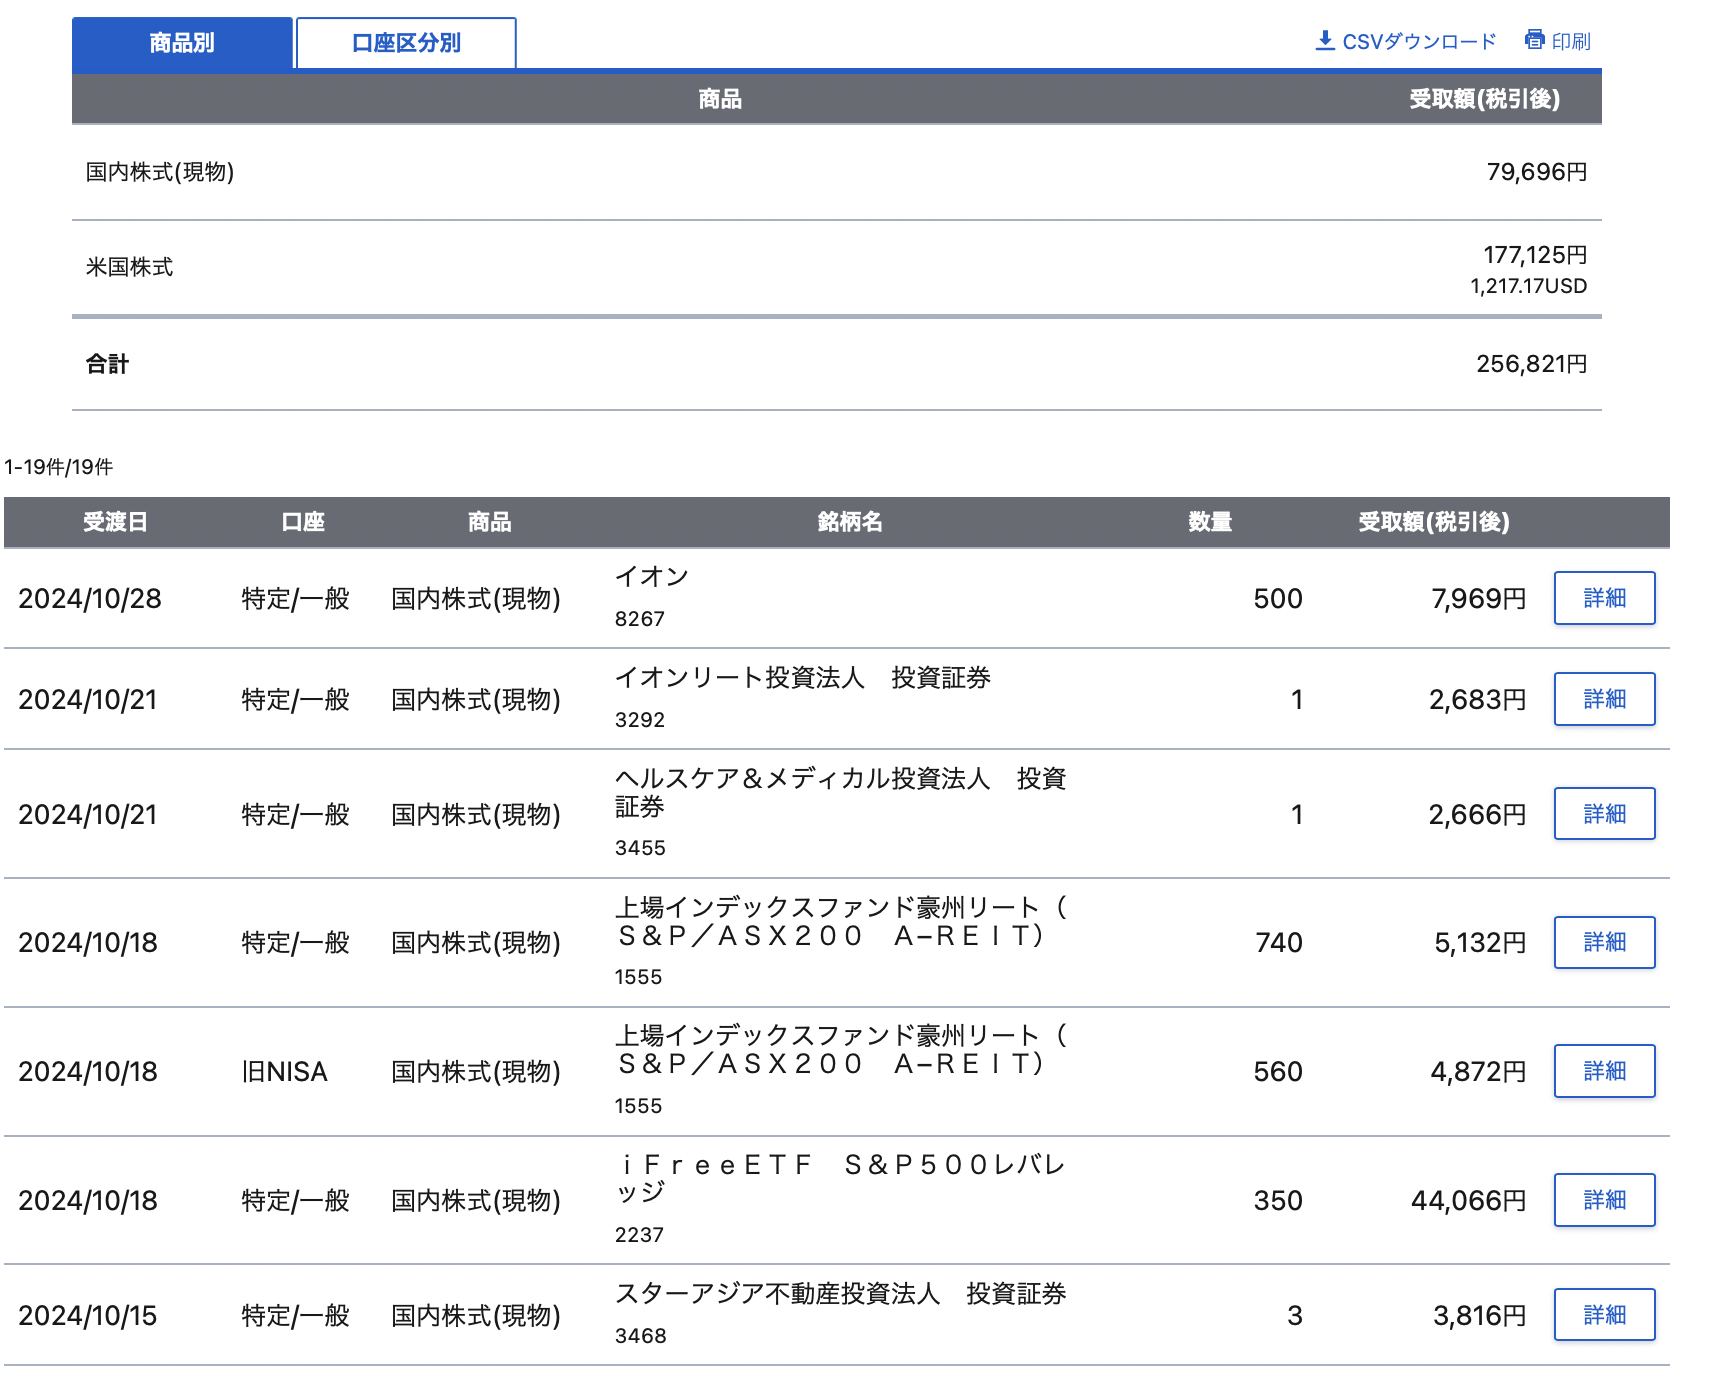Click the 印刷 print link
Image resolution: width=1714 pixels, height=1376 pixels.
pyautogui.click(x=1558, y=41)
